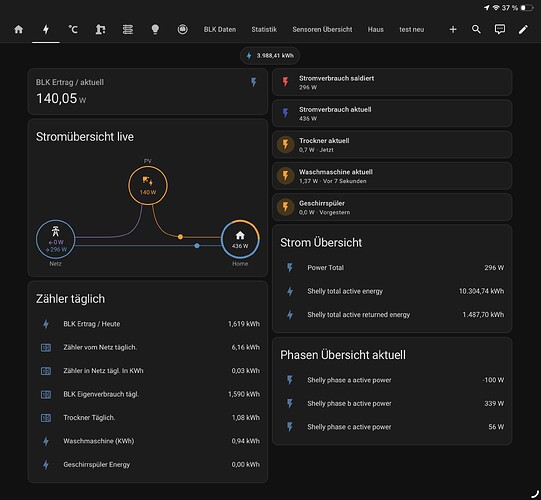The width and height of the screenshot is (541, 500).
Task: Open the home view tab icon
Action: pyautogui.click(x=19, y=30)
